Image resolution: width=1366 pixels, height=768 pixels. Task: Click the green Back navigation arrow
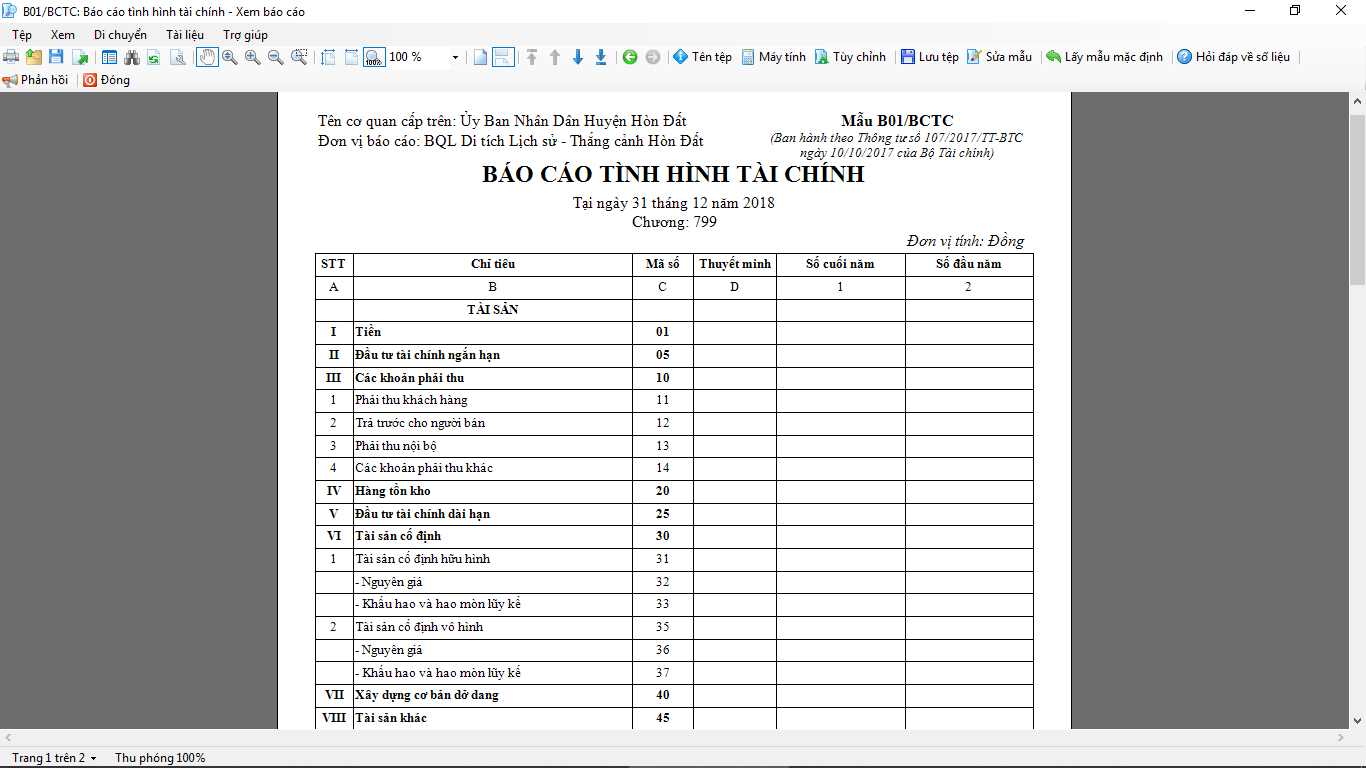630,57
